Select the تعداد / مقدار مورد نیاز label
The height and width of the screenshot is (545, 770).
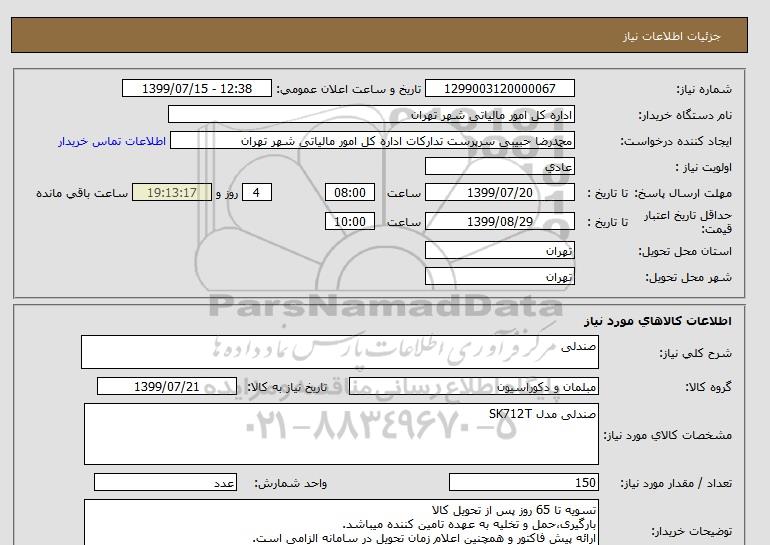click(x=676, y=484)
